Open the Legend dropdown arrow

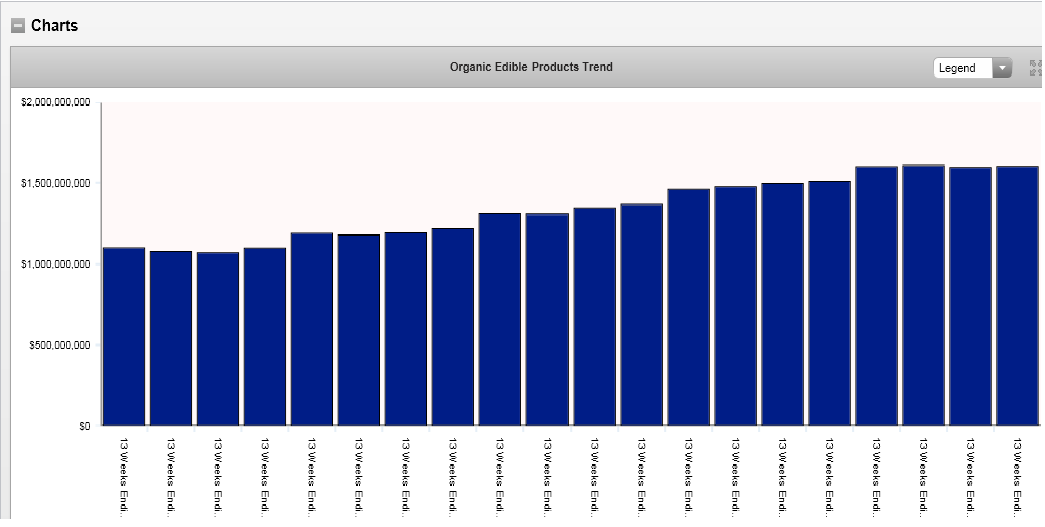pos(1002,68)
